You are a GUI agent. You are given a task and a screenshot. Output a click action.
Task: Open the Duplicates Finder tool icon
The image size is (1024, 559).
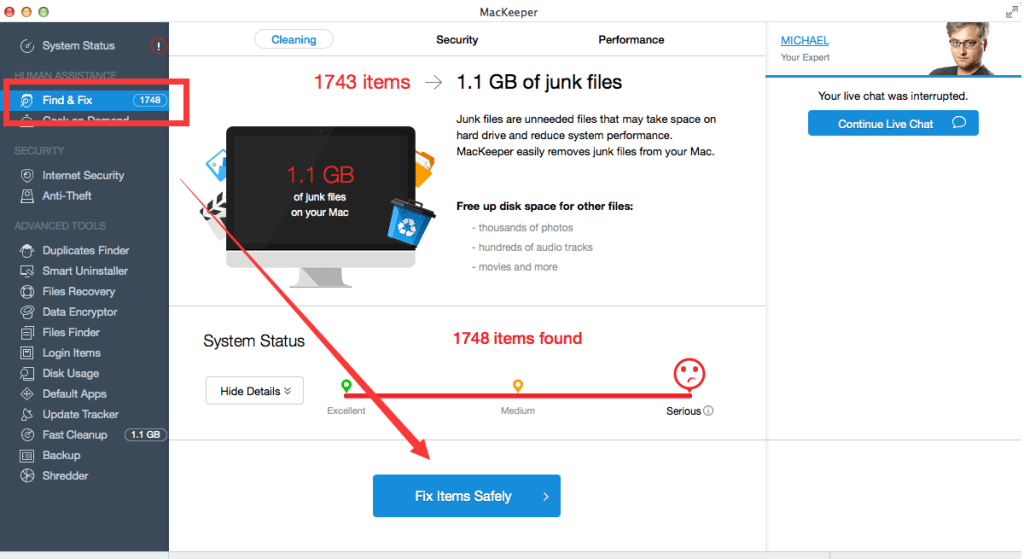[27, 251]
